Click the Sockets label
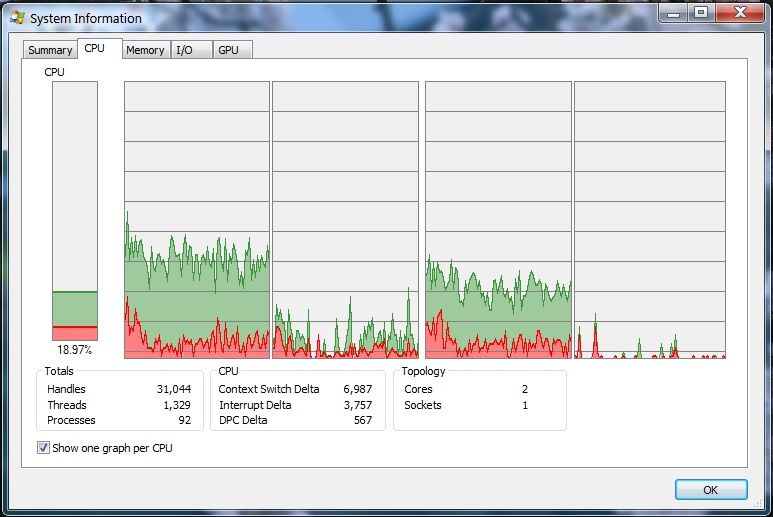 (422, 405)
